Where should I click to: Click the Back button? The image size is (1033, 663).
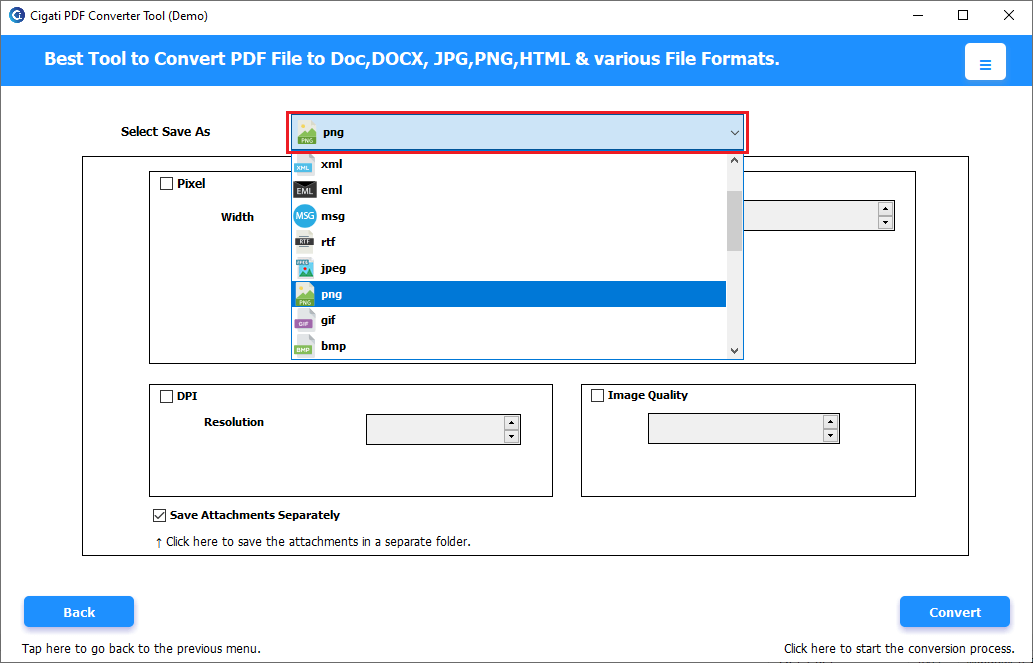click(x=79, y=612)
